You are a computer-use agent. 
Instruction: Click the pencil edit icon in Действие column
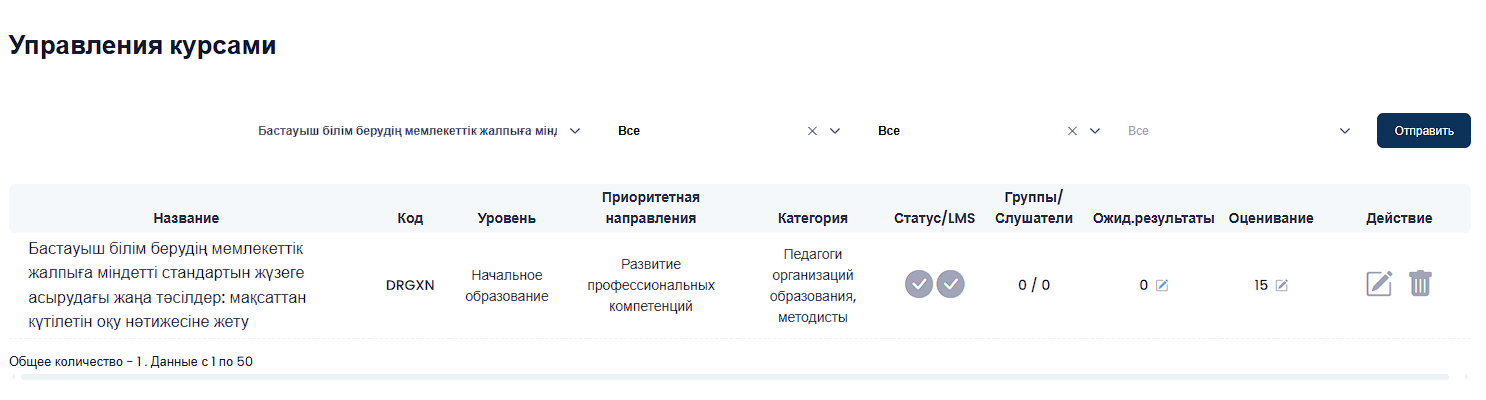1379,284
